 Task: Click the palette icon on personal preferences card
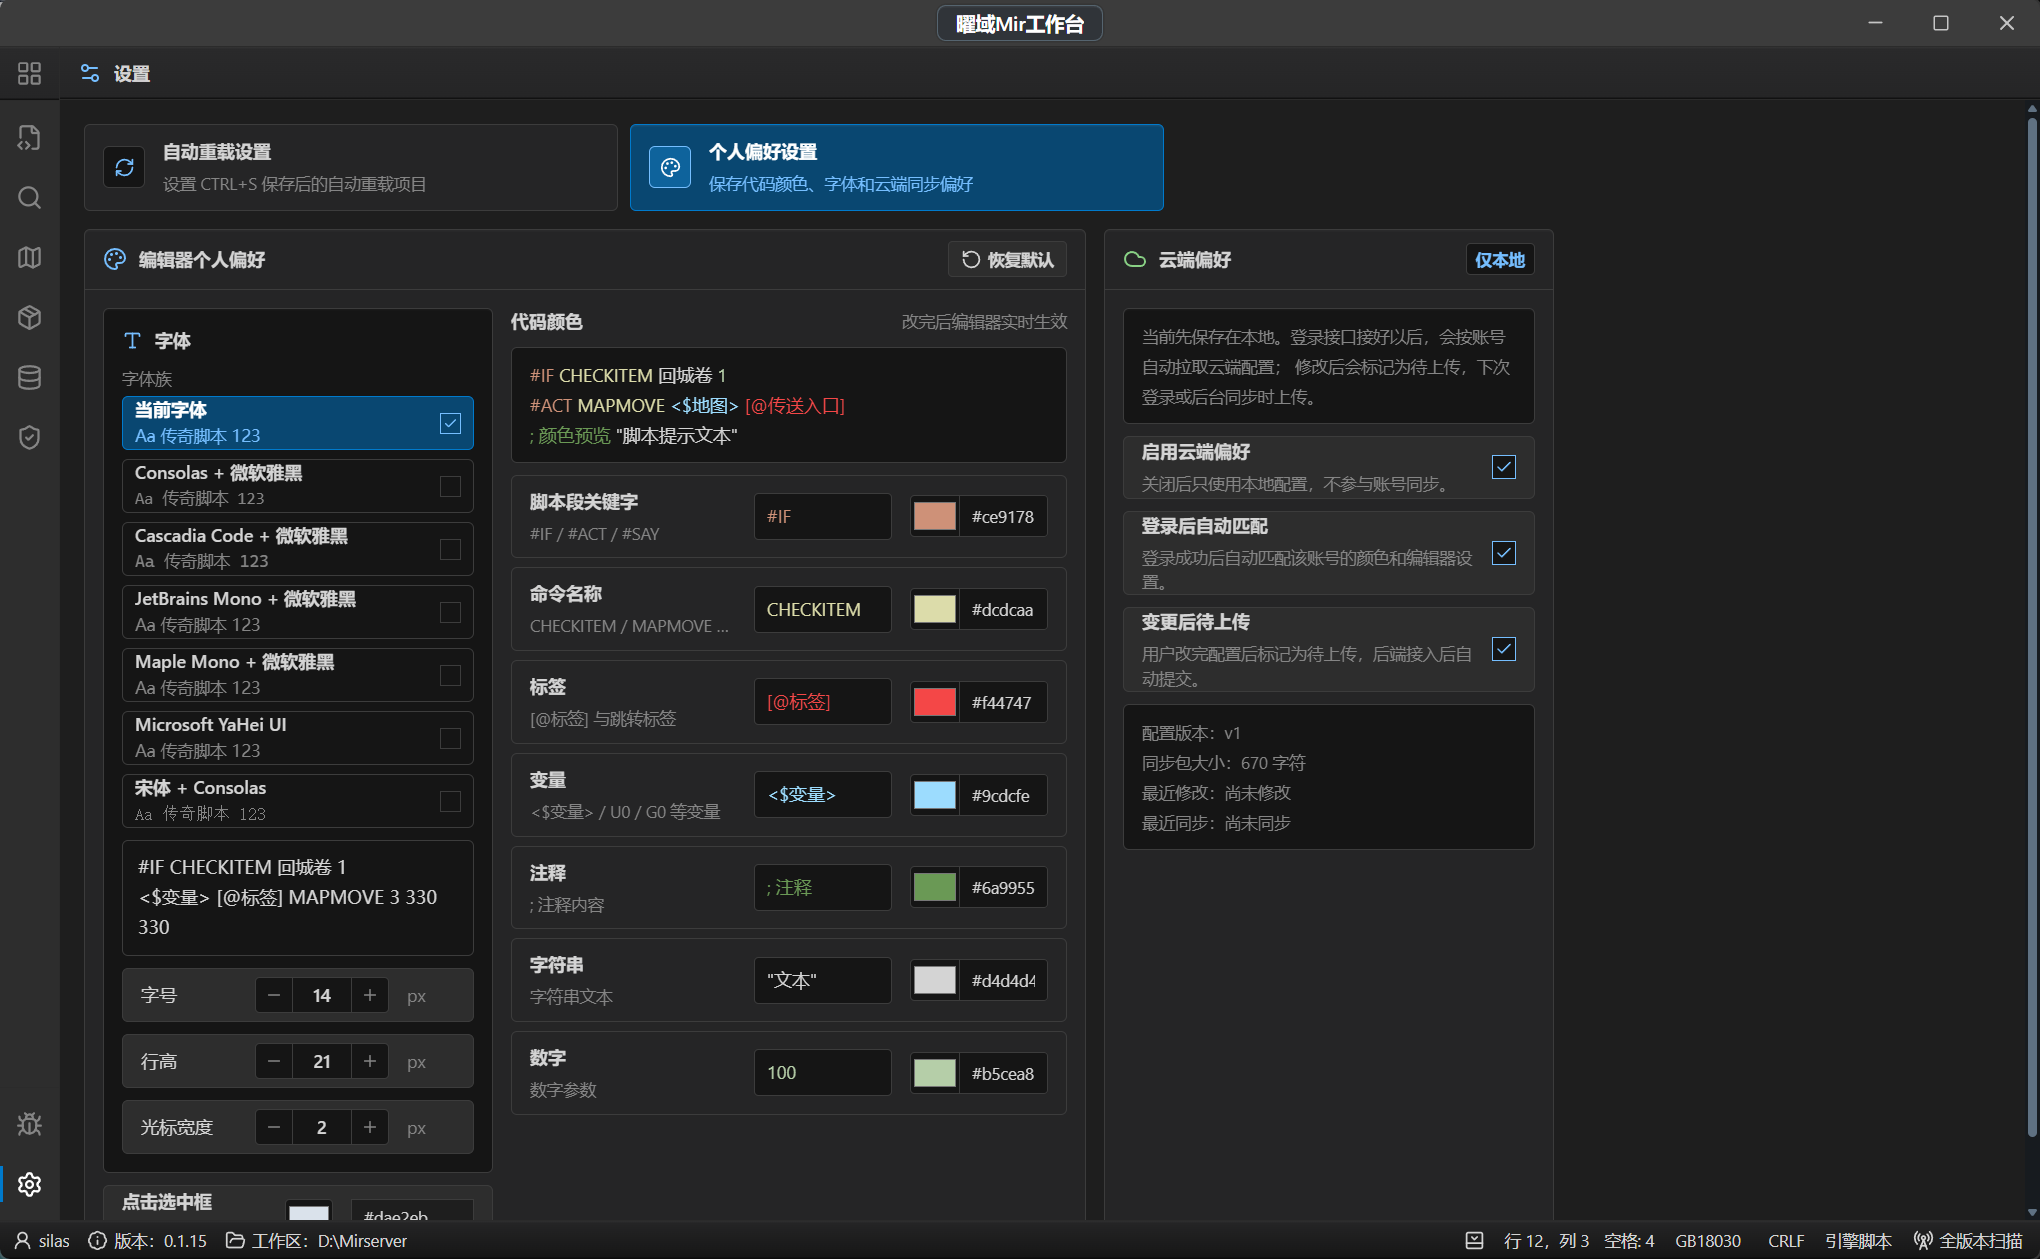coord(670,167)
